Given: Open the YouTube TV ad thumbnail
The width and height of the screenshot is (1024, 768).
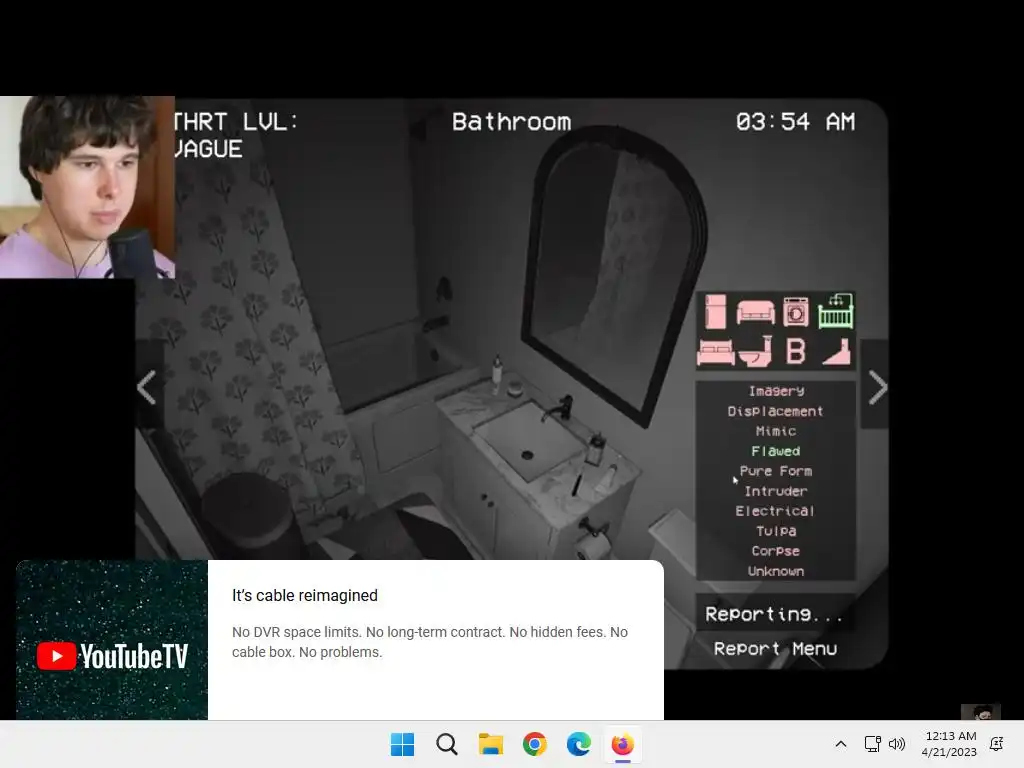Looking at the screenshot, I should [112, 640].
